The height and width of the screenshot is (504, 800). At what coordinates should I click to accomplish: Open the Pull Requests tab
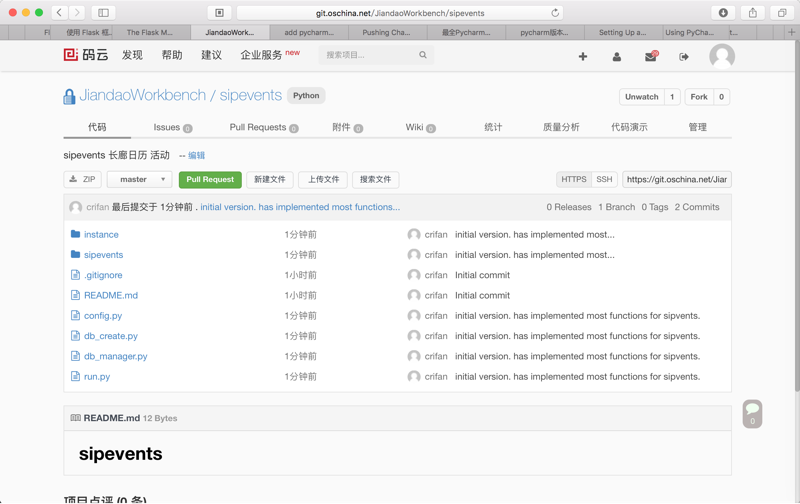tap(264, 128)
